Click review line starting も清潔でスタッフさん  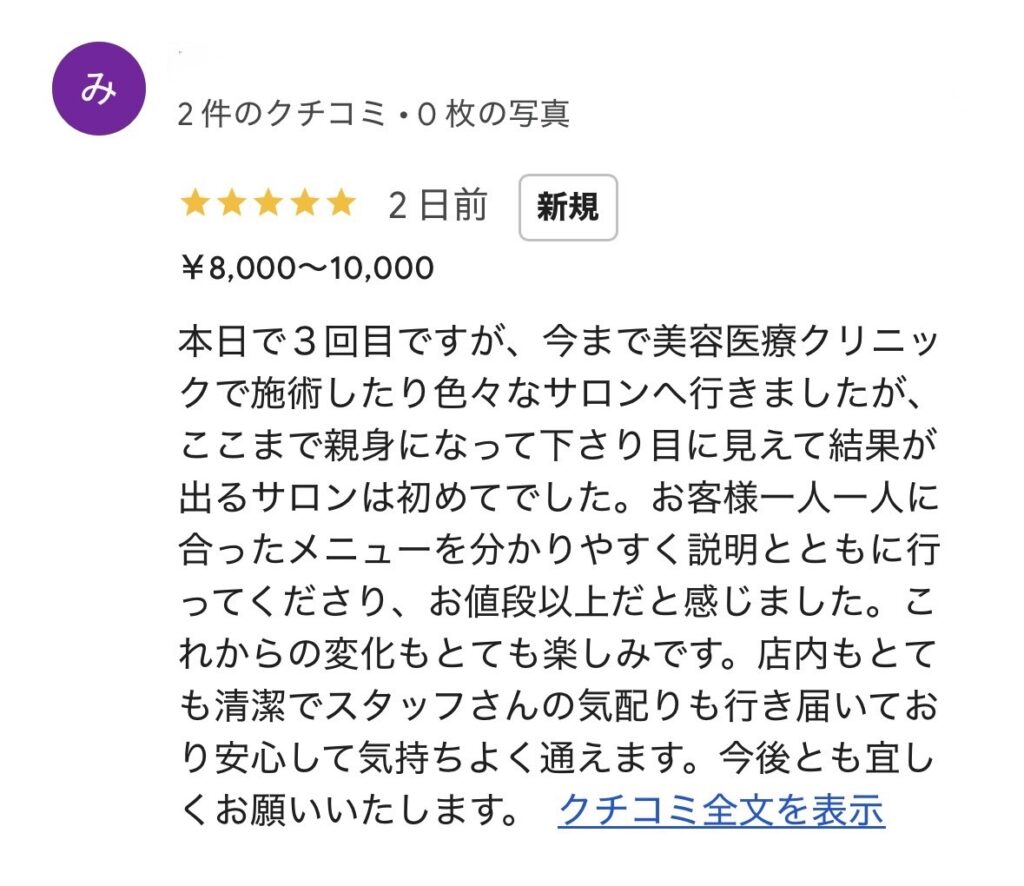click(x=559, y=706)
